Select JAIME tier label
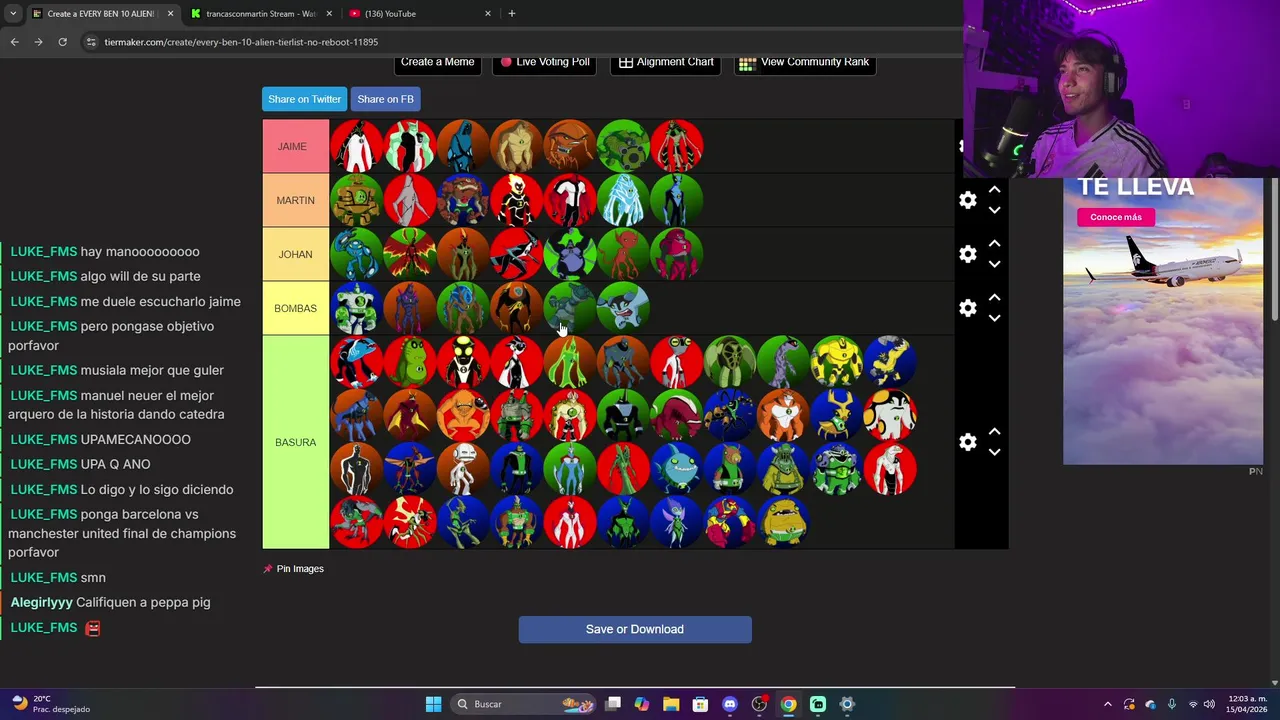Image resolution: width=1280 pixels, height=720 pixels. point(295,146)
